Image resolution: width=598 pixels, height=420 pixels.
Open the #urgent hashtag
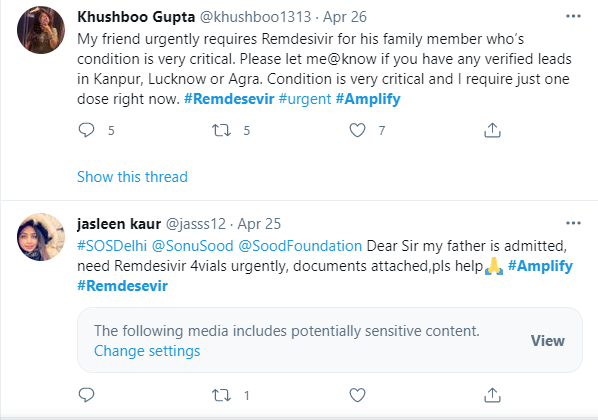[305, 99]
